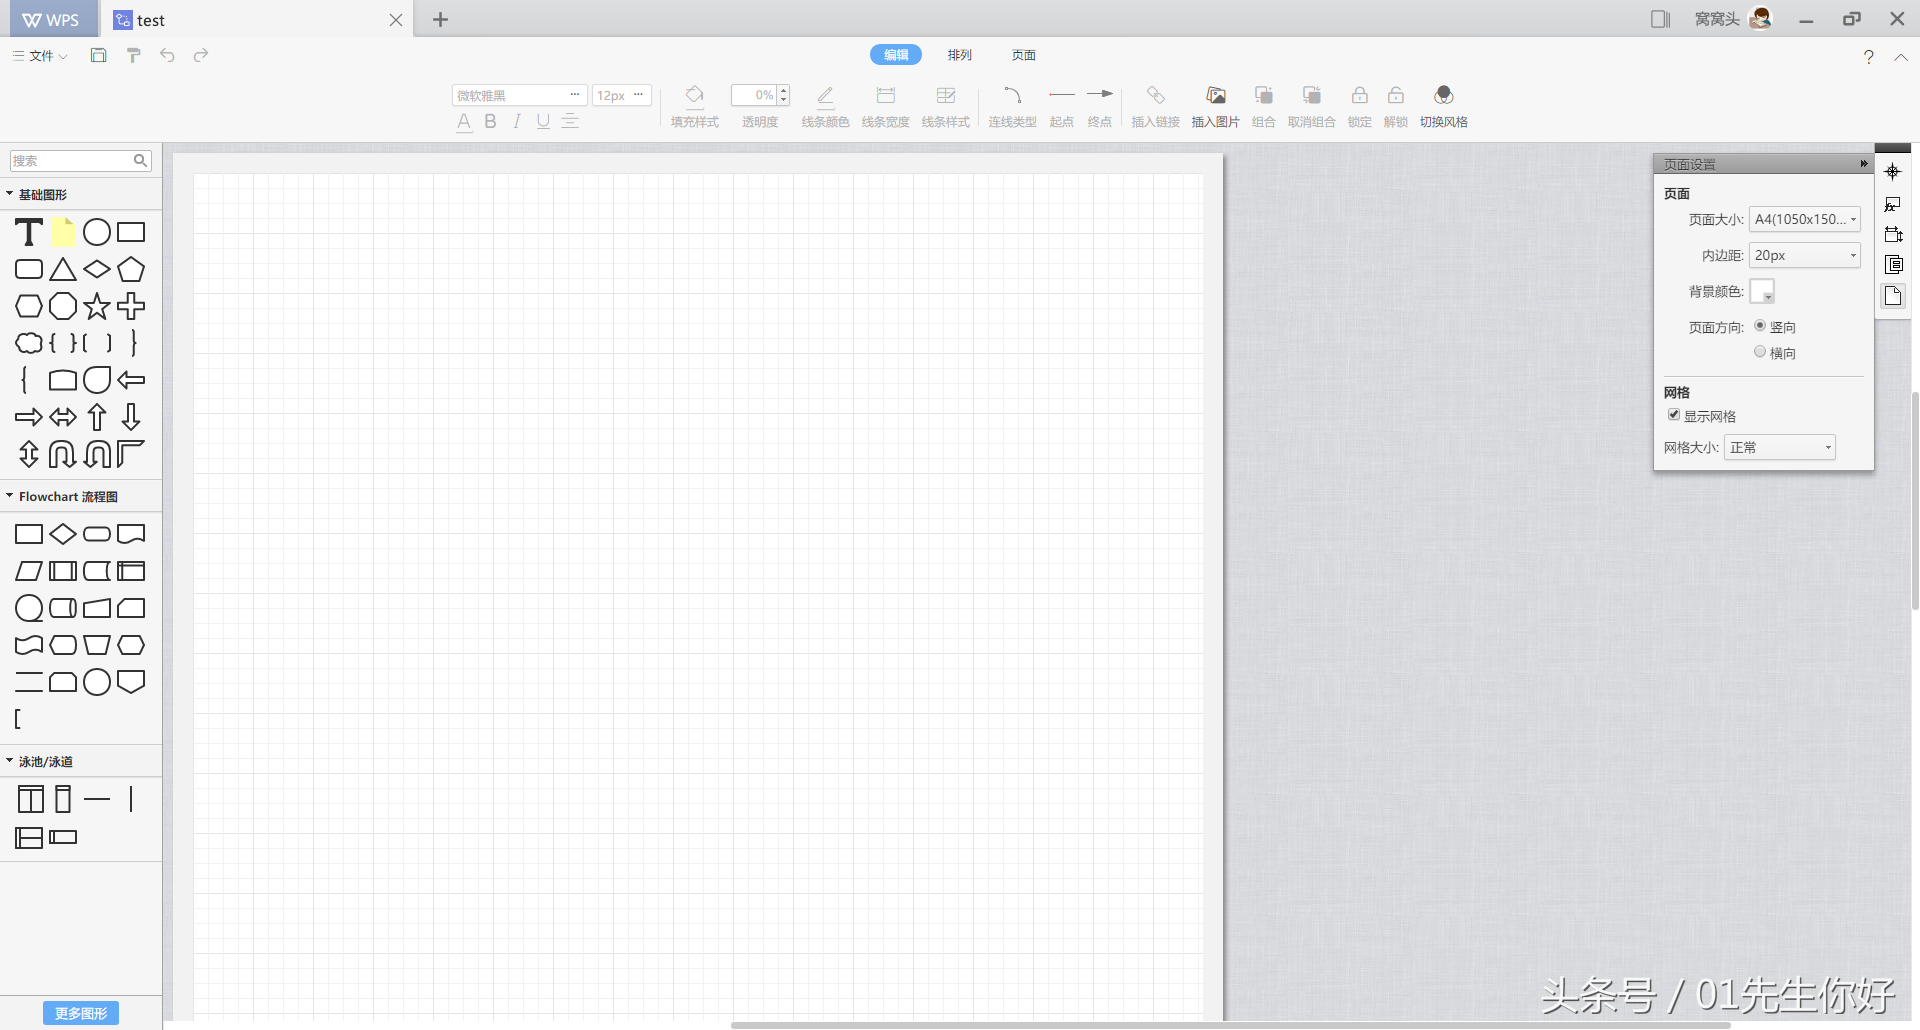The image size is (1920, 1030).
Task: Click the shape search field
Action: [81, 161]
